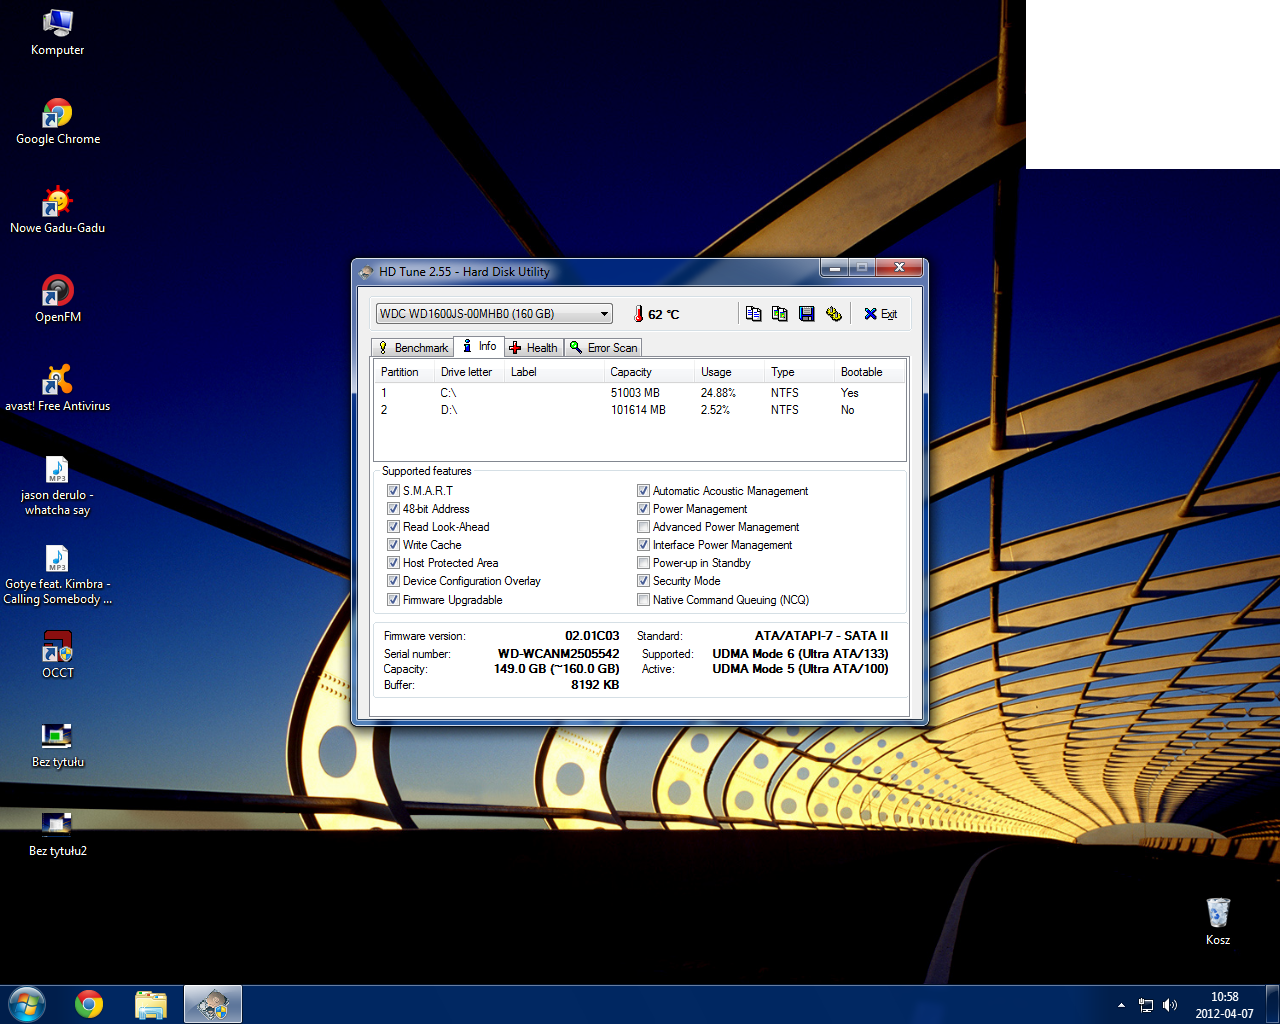The width and height of the screenshot is (1280, 1024).
Task: Open Google Chrome desktop shortcut
Action: (x=58, y=122)
